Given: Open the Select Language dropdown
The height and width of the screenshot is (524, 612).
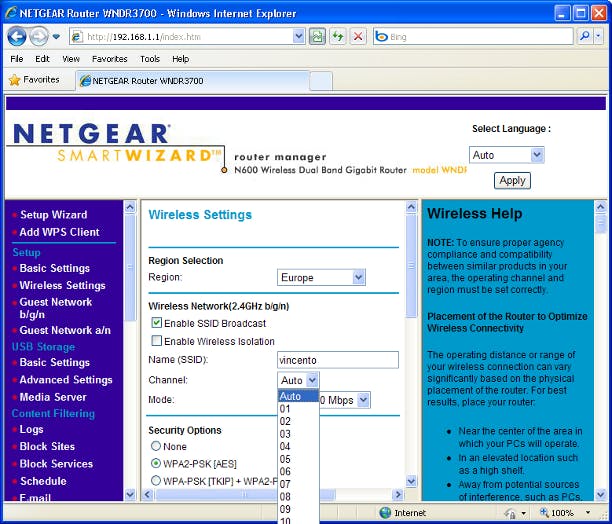Looking at the screenshot, I should (506, 155).
